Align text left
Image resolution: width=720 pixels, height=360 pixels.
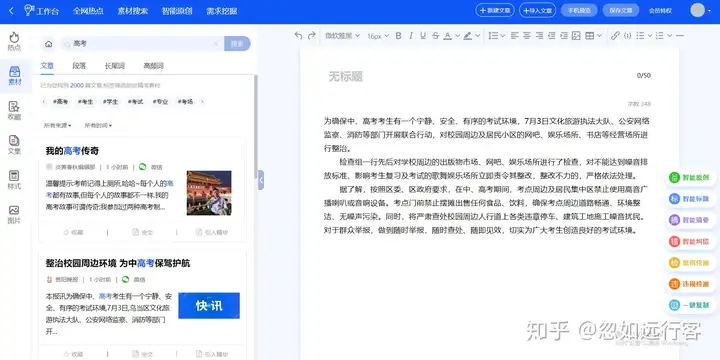(514, 35)
